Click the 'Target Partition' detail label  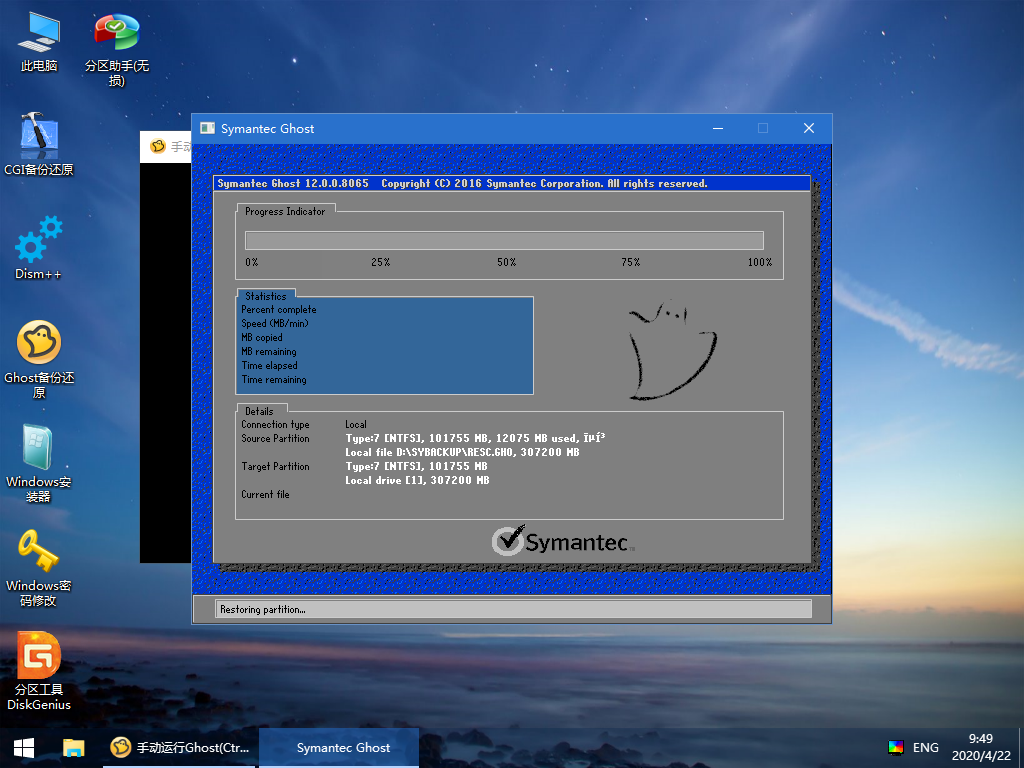pyautogui.click(x=275, y=466)
